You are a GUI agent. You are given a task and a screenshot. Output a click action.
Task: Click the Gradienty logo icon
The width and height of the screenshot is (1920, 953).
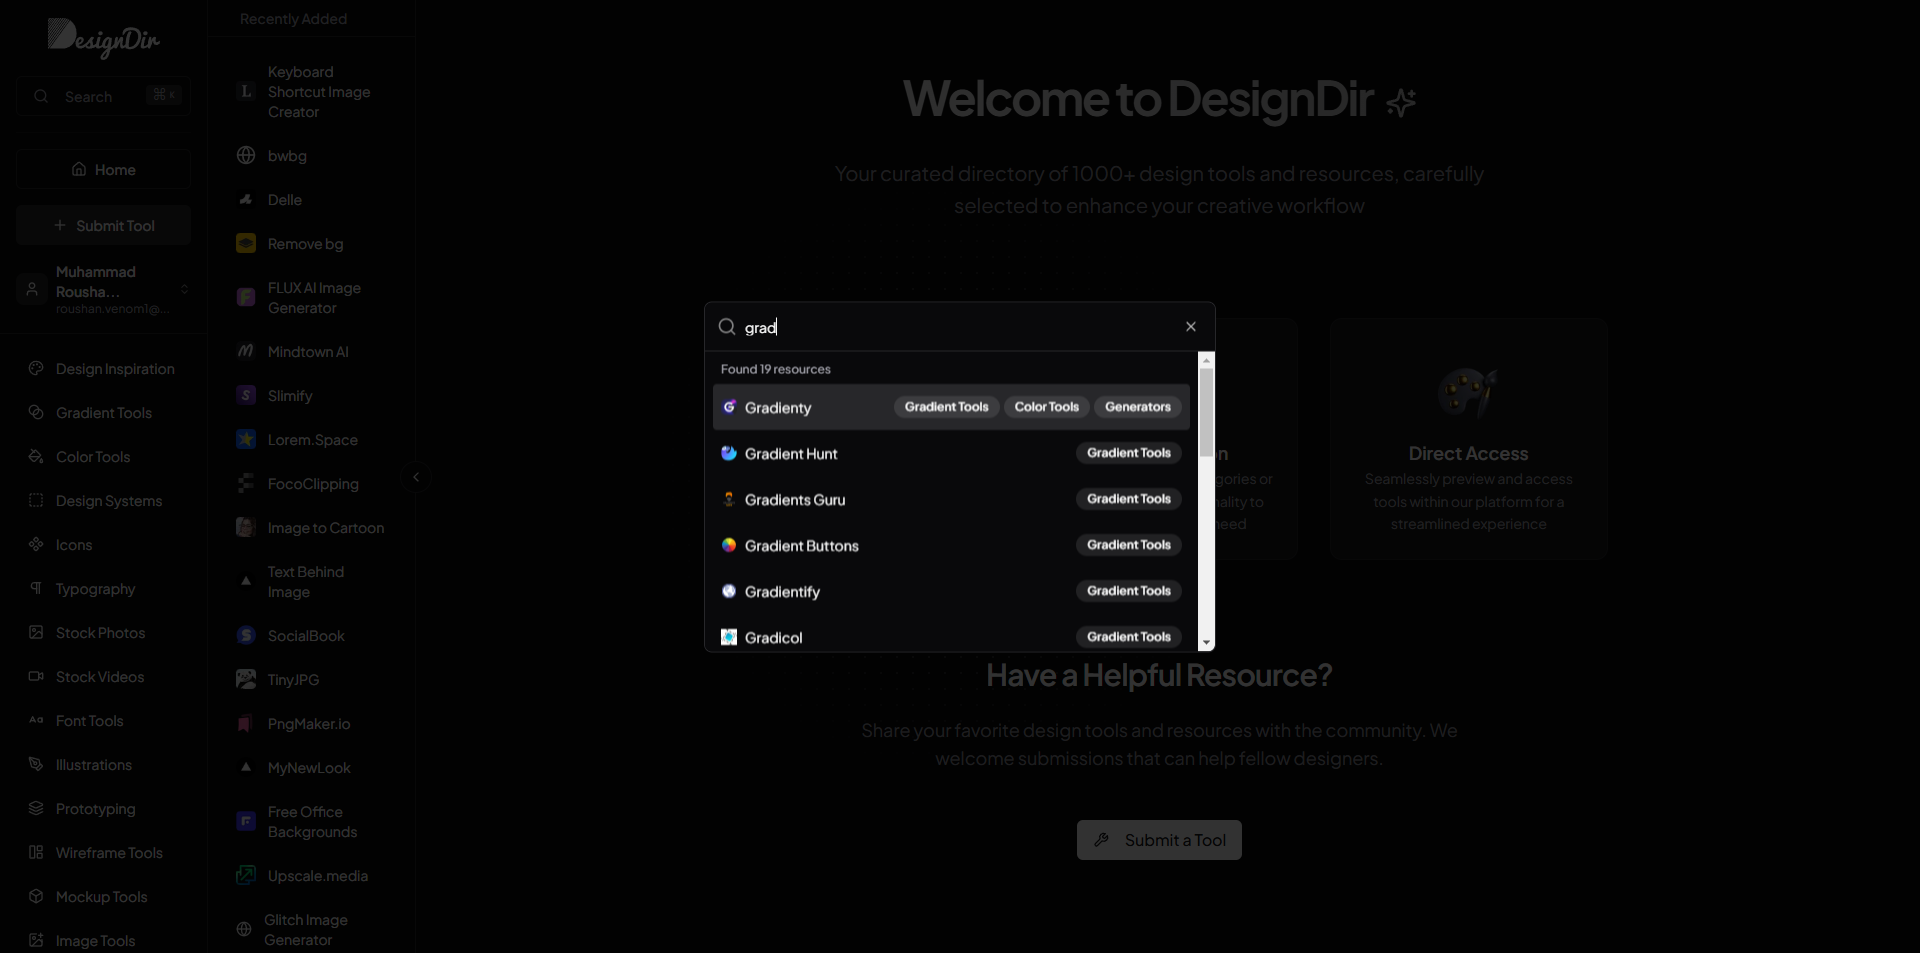pyautogui.click(x=729, y=407)
